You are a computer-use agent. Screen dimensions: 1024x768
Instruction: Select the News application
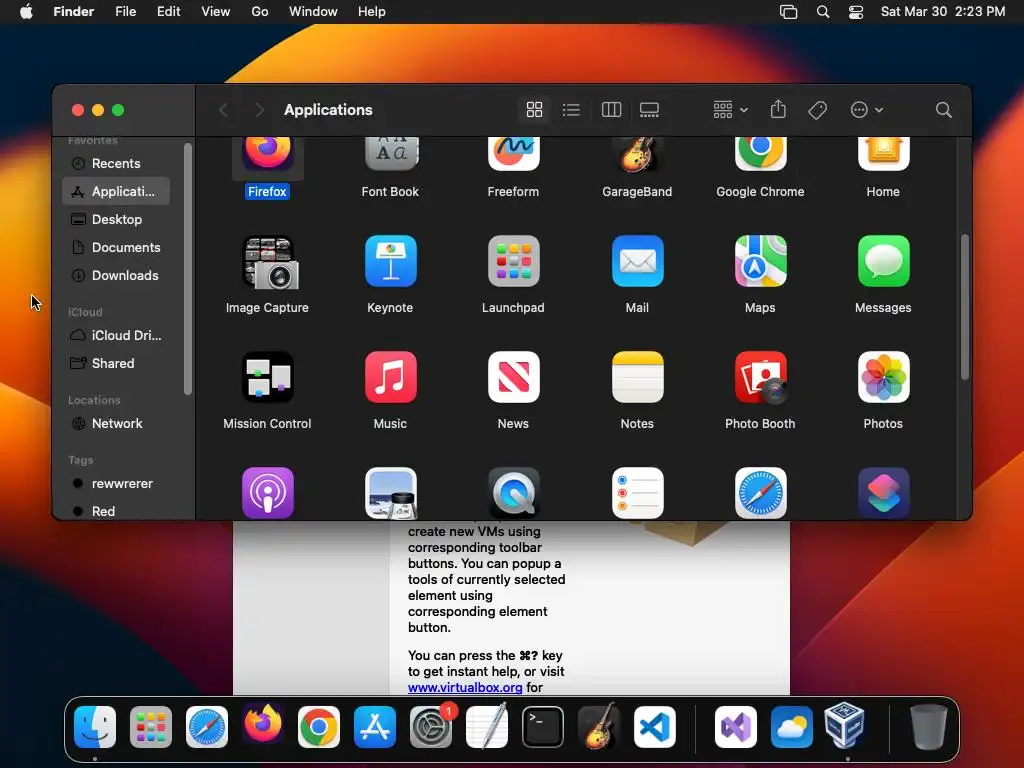(x=513, y=377)
